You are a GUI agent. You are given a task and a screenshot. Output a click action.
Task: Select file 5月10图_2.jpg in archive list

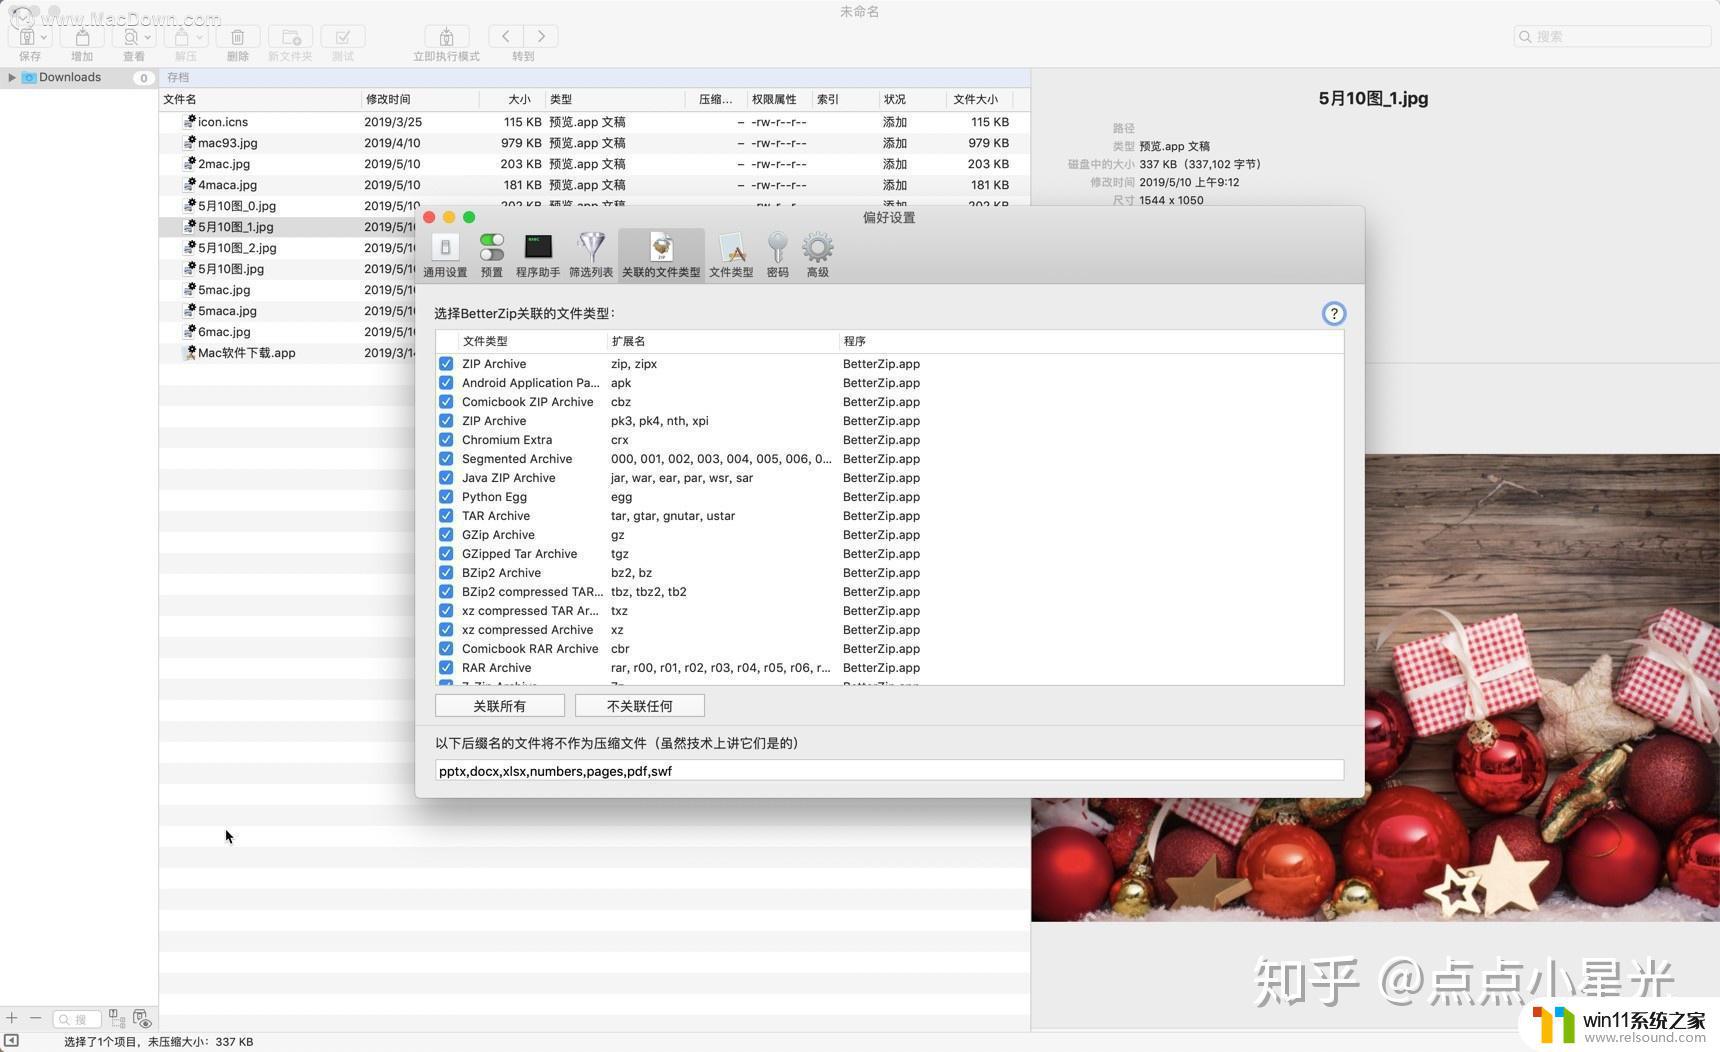288,248
